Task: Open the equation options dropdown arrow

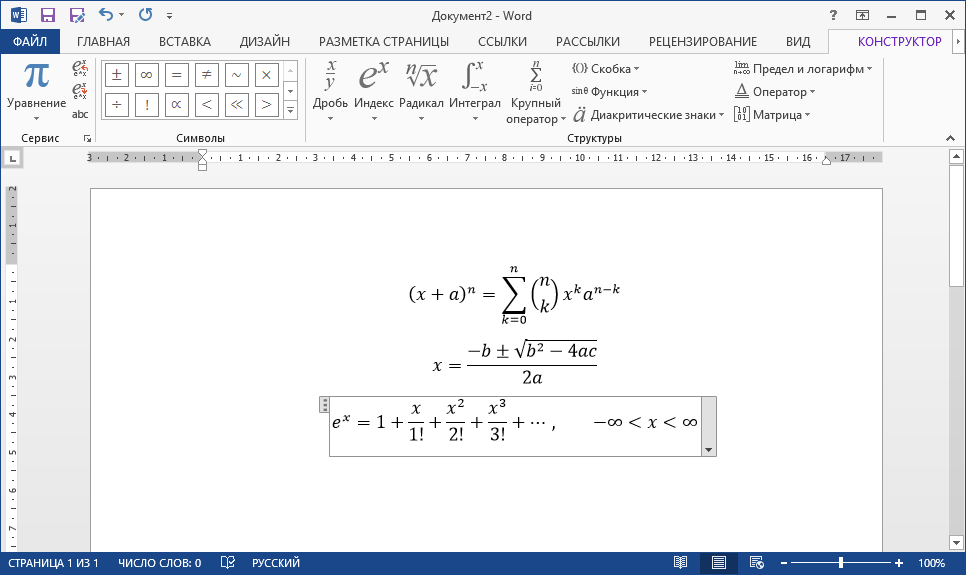Action: pos(708,449)
